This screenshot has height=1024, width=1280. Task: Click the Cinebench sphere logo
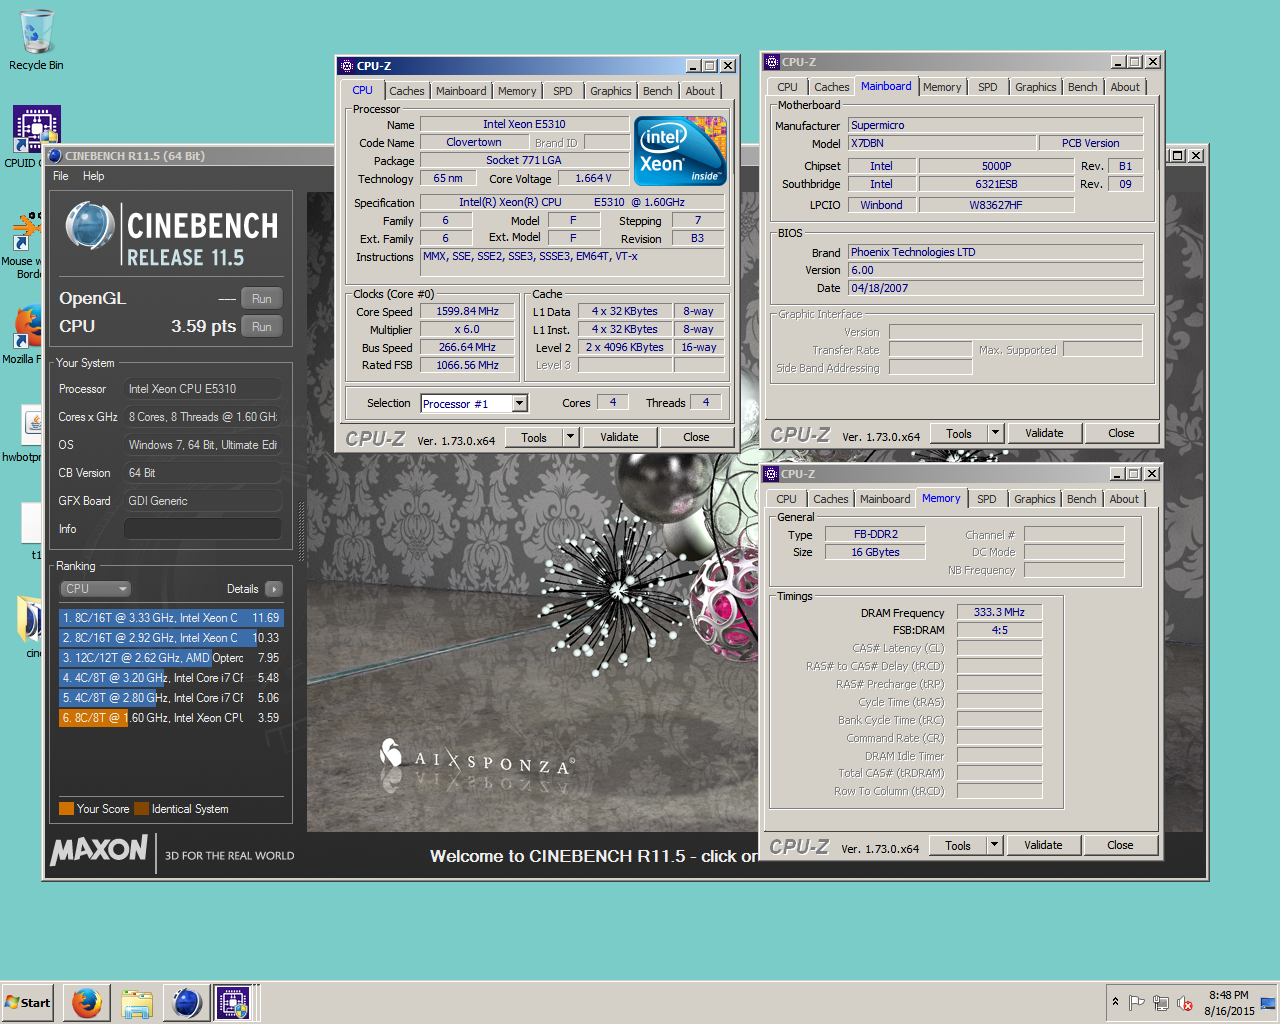90,226
